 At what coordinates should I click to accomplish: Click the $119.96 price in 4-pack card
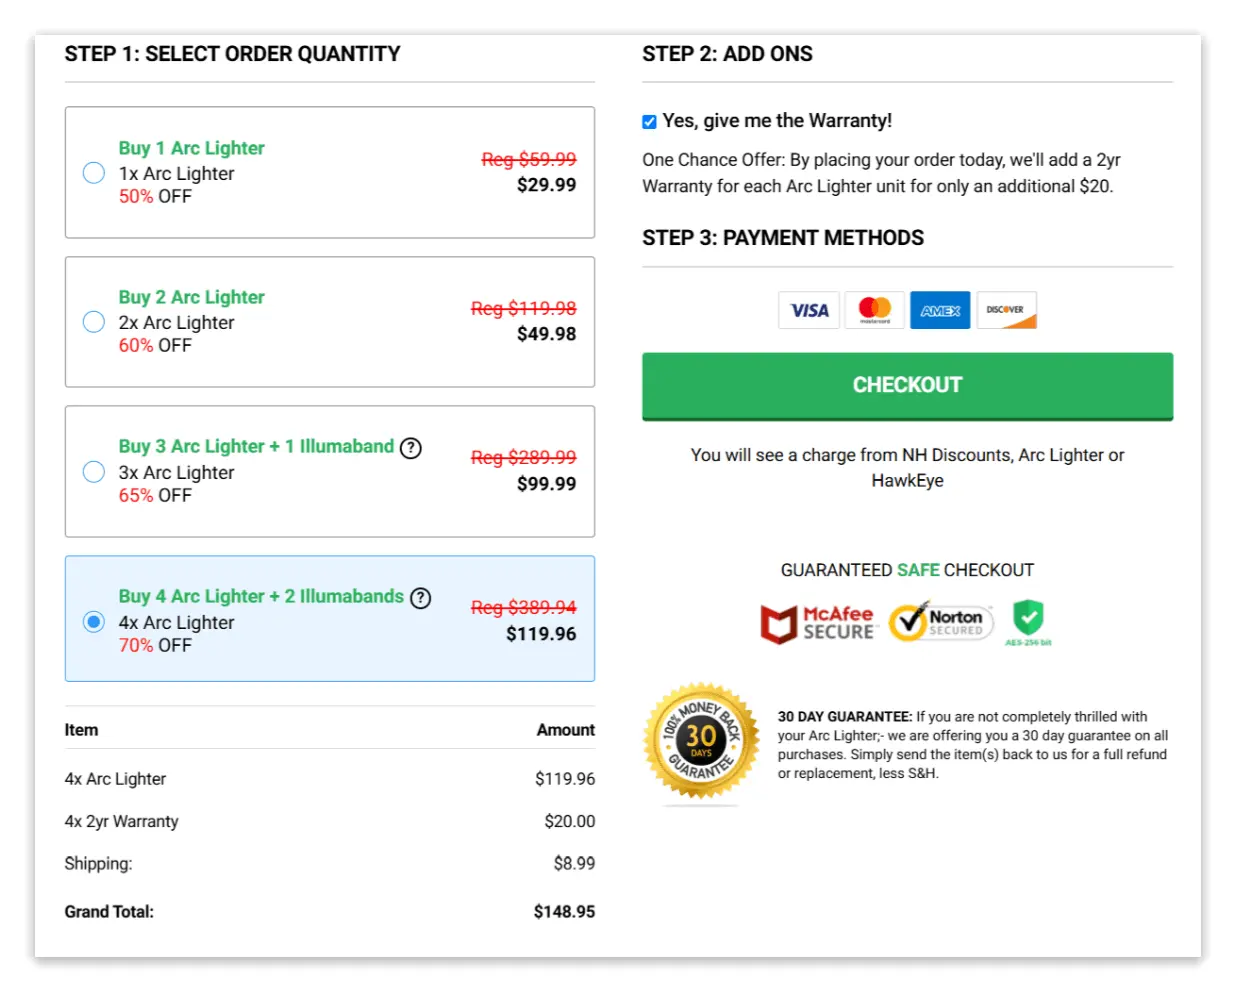tap(541, 634)
